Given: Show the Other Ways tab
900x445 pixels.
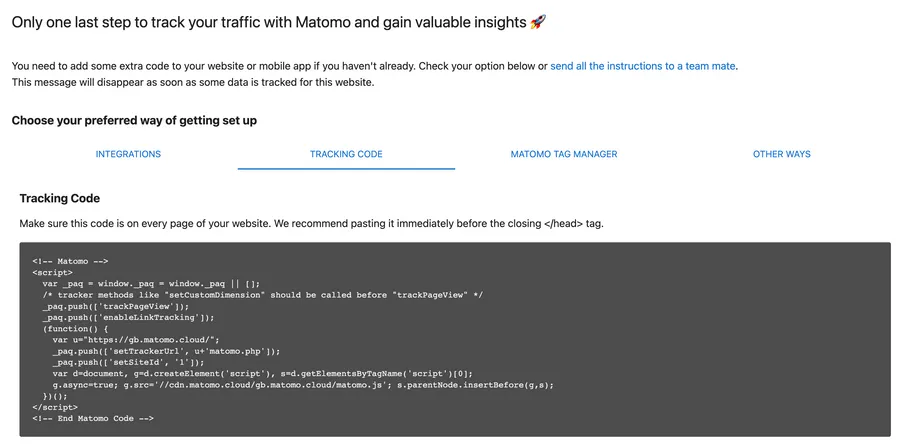Looking at the screenshot, I should tap(781, 154).
